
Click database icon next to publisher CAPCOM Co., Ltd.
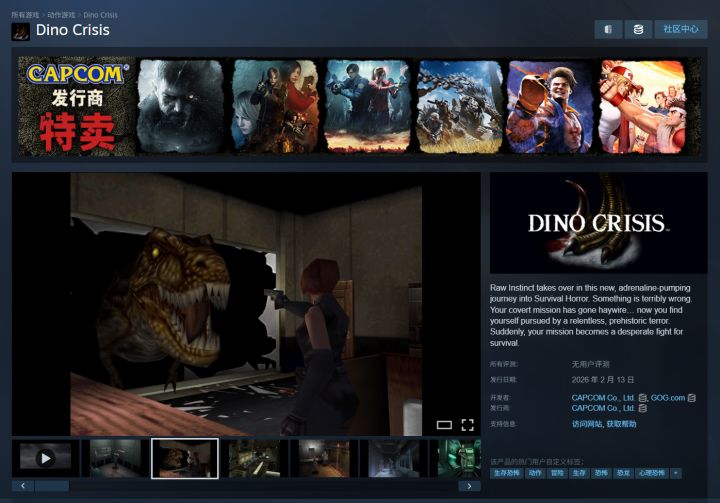coord(643,408)
